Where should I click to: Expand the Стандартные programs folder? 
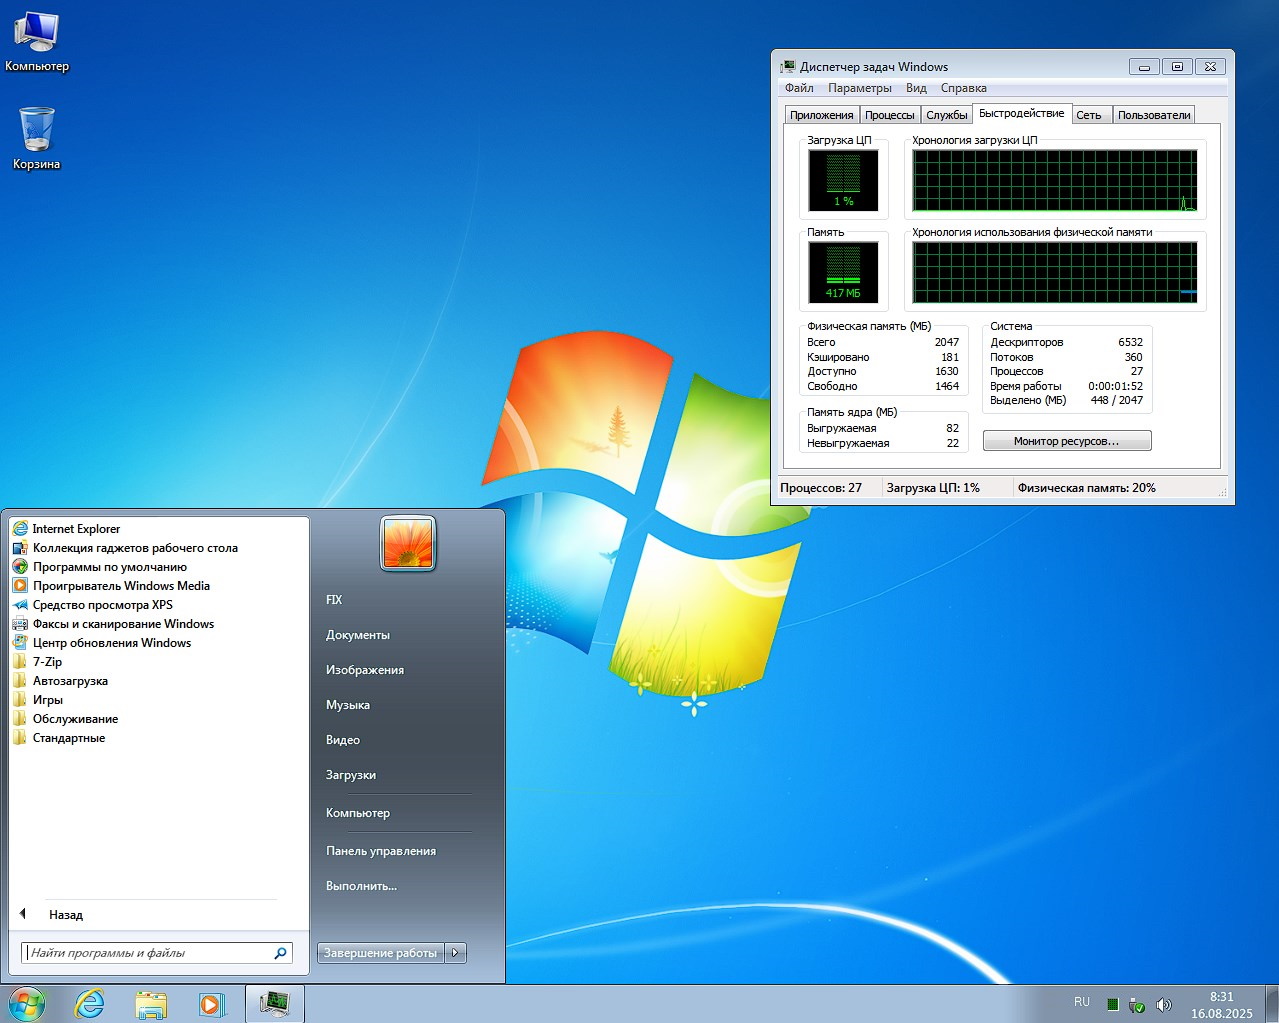point(68,738)
